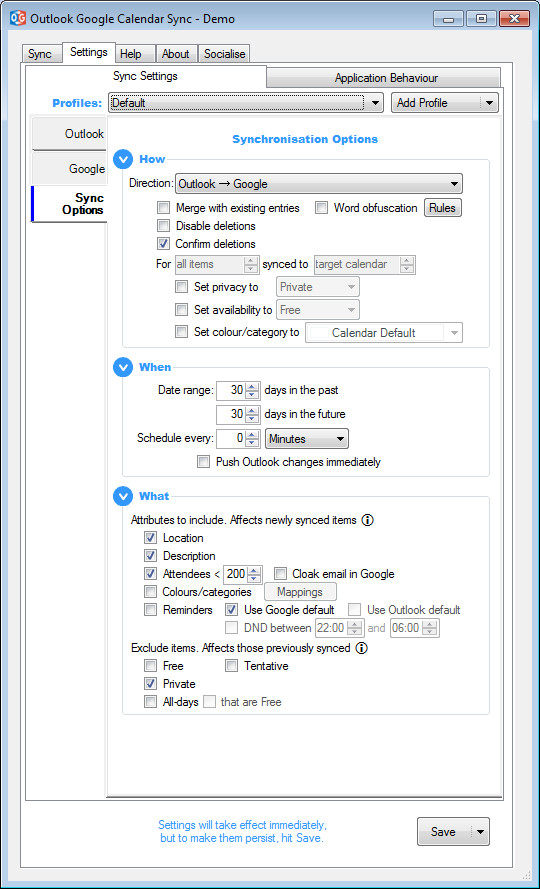Viewport: 540px width, 889px height.
Task: Open the About tab
Action: (x=176, y=54)
